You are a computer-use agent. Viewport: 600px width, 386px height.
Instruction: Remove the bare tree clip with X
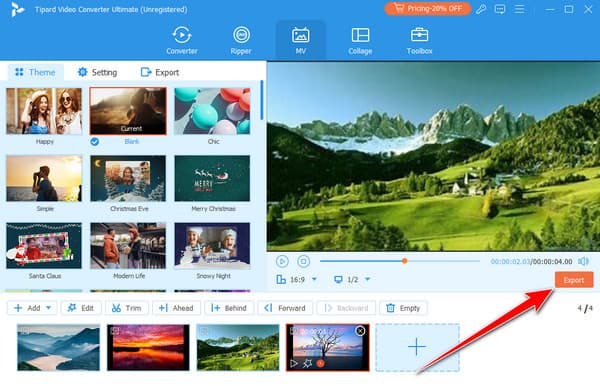pos(360,331)
